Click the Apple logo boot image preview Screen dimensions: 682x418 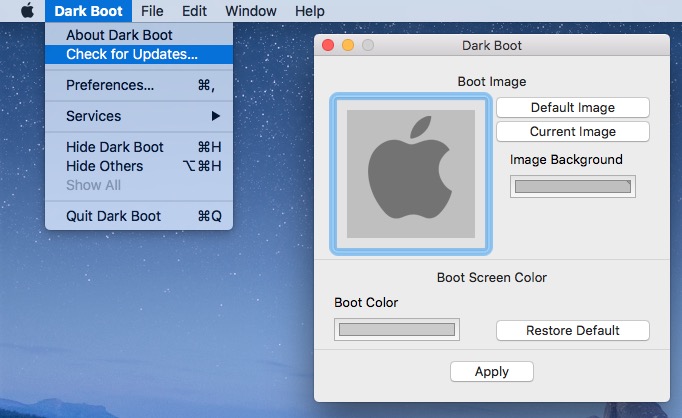pos(410,174)
